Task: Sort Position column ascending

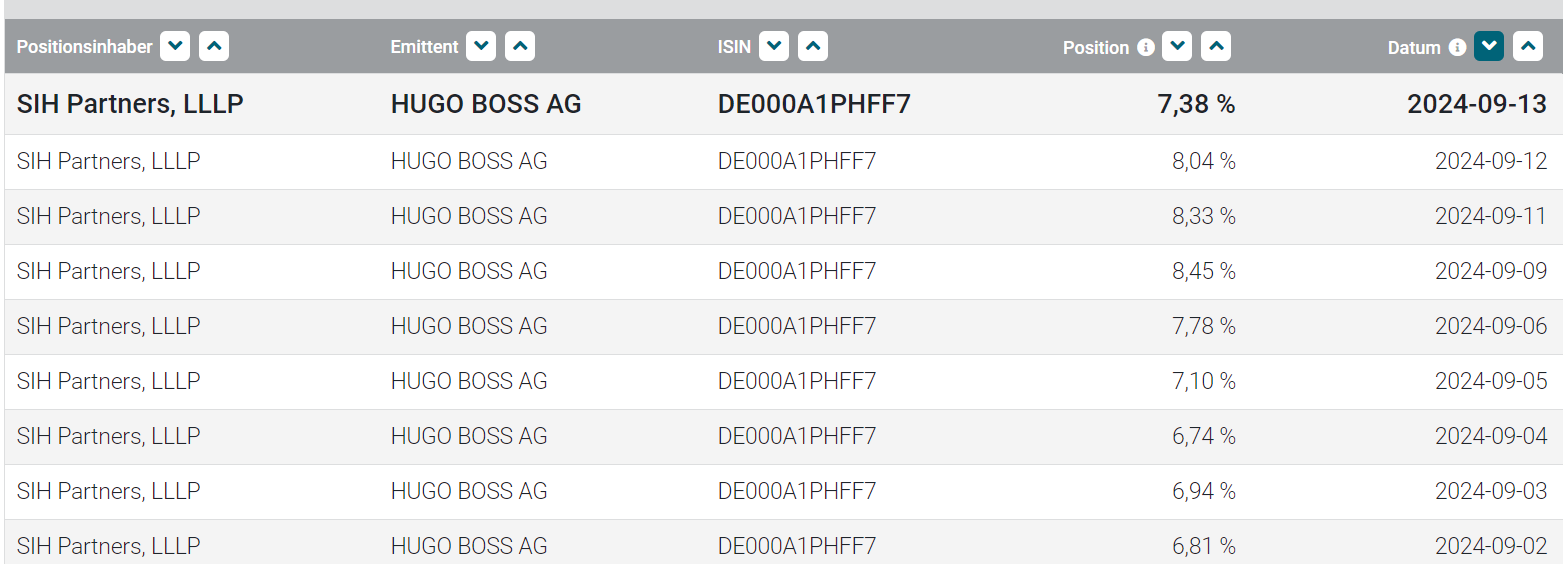Action: (1216, 46)
